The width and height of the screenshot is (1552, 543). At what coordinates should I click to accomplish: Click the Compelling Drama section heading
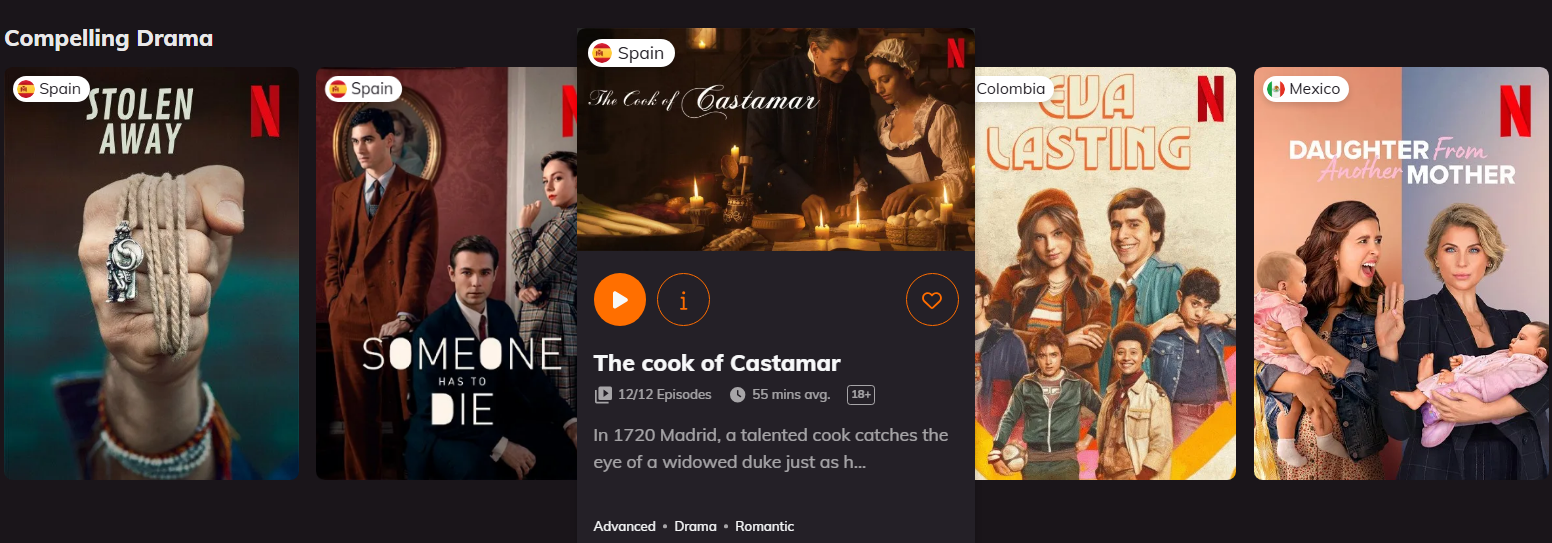[109, 39]
